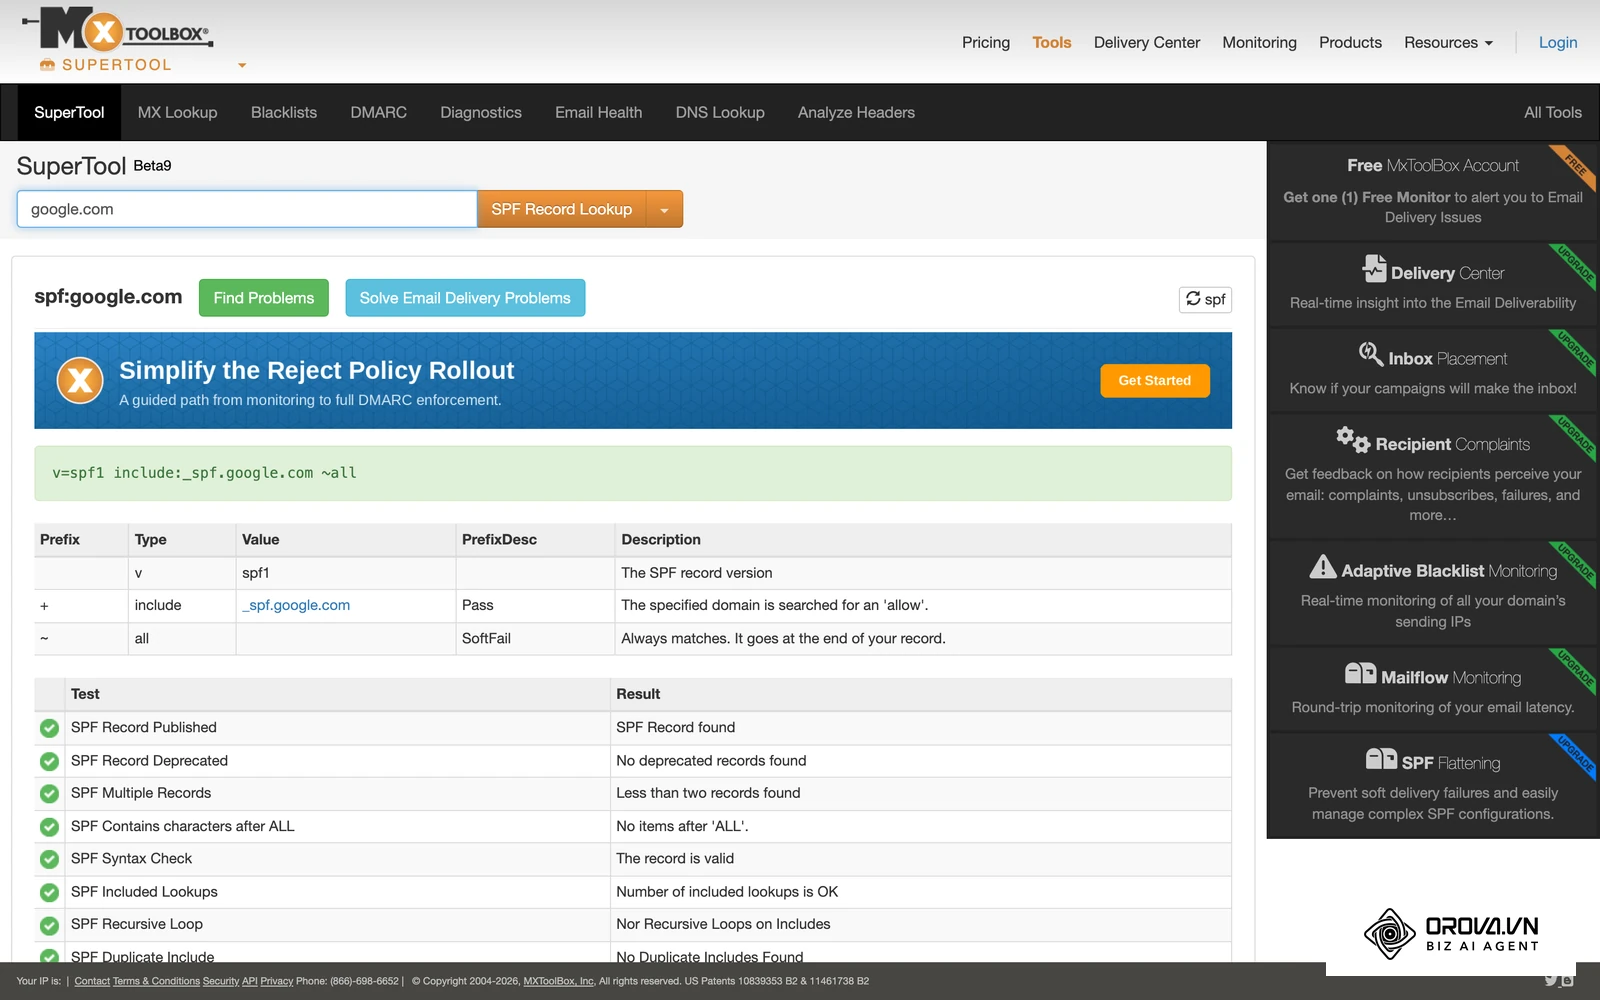Click green check icon for SPF Included Lookups

tap(49, 892)
